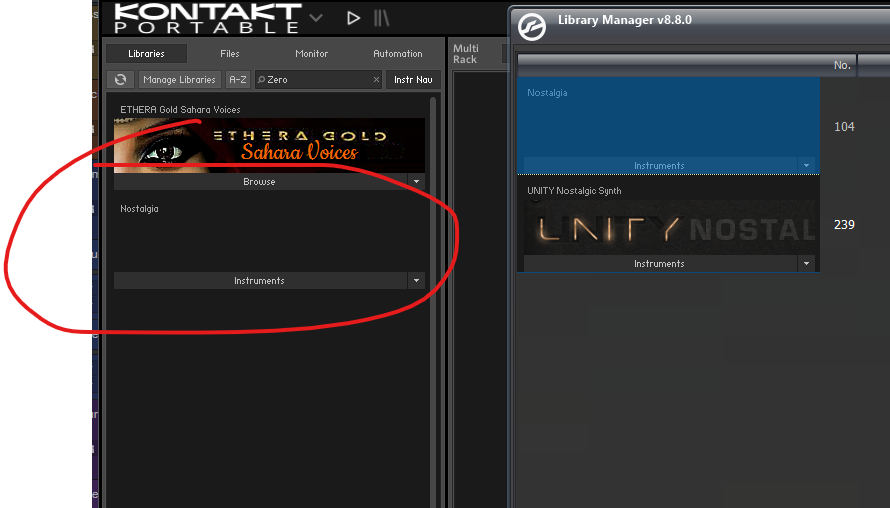Select UNITY Nostalgic Synth title in Library Manager
The width and height of the screenshot is (890, 508).
click(x=574, y=191)
